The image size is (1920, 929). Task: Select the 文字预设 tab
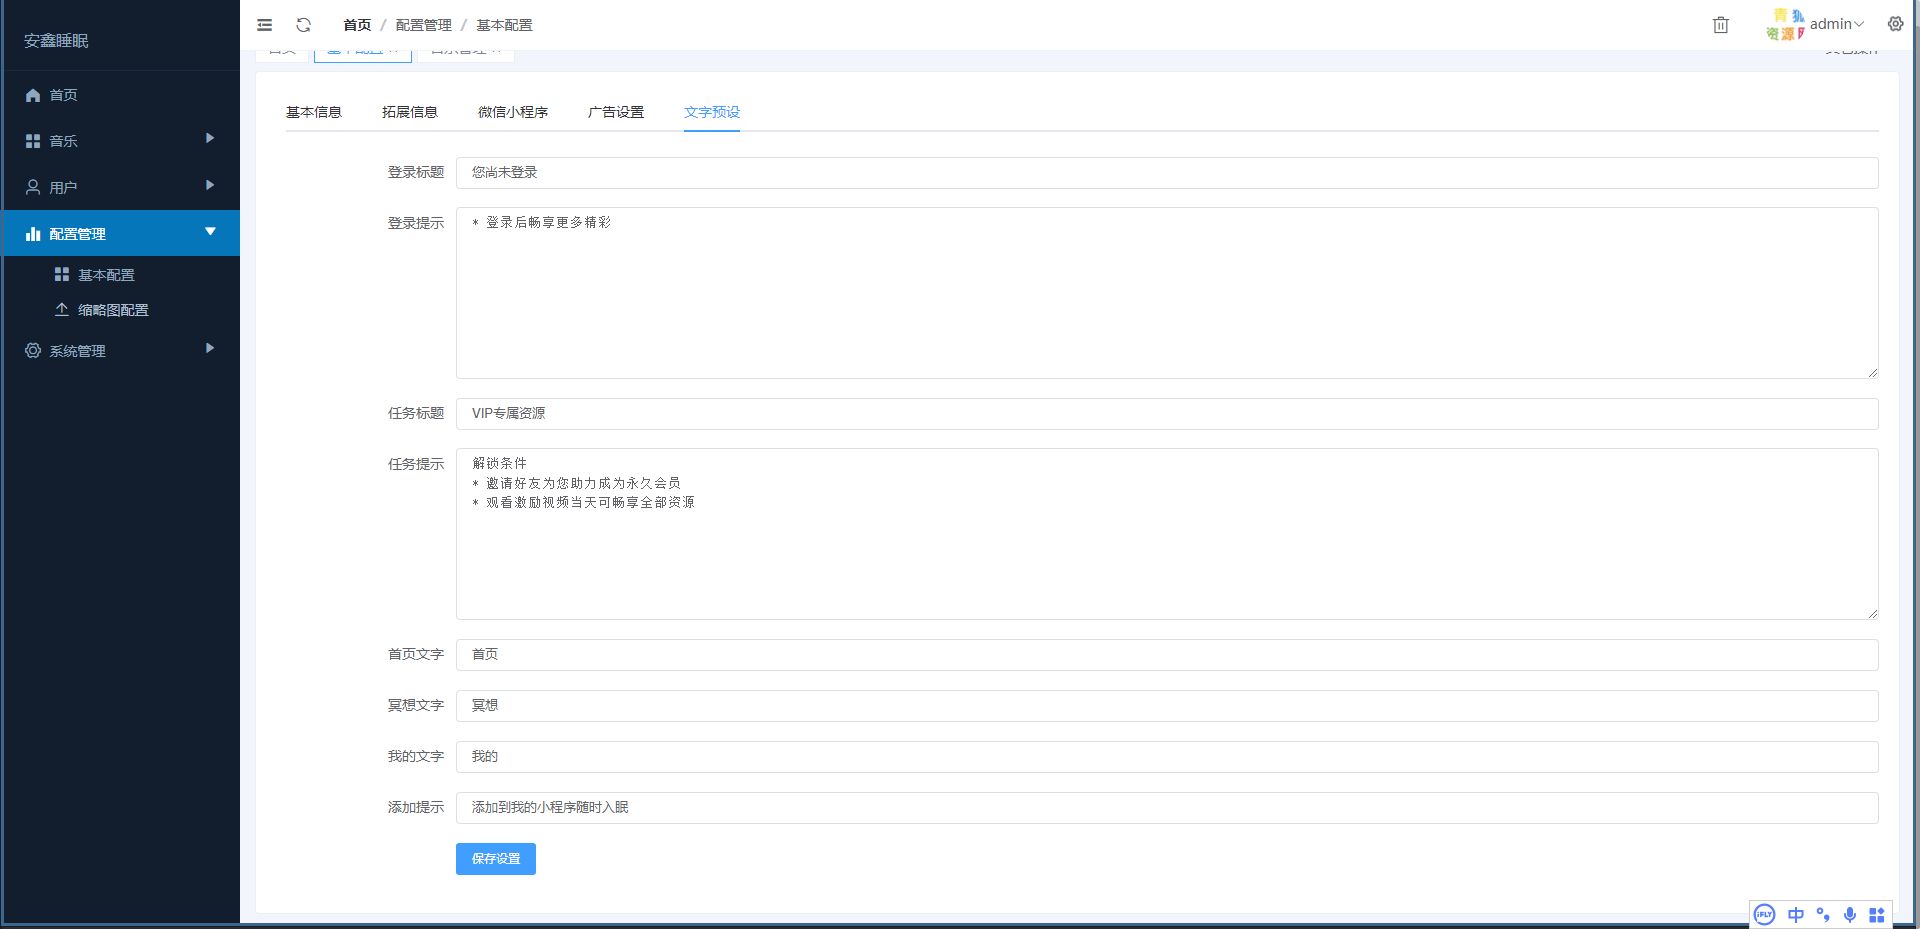click(x=712, y=112)
